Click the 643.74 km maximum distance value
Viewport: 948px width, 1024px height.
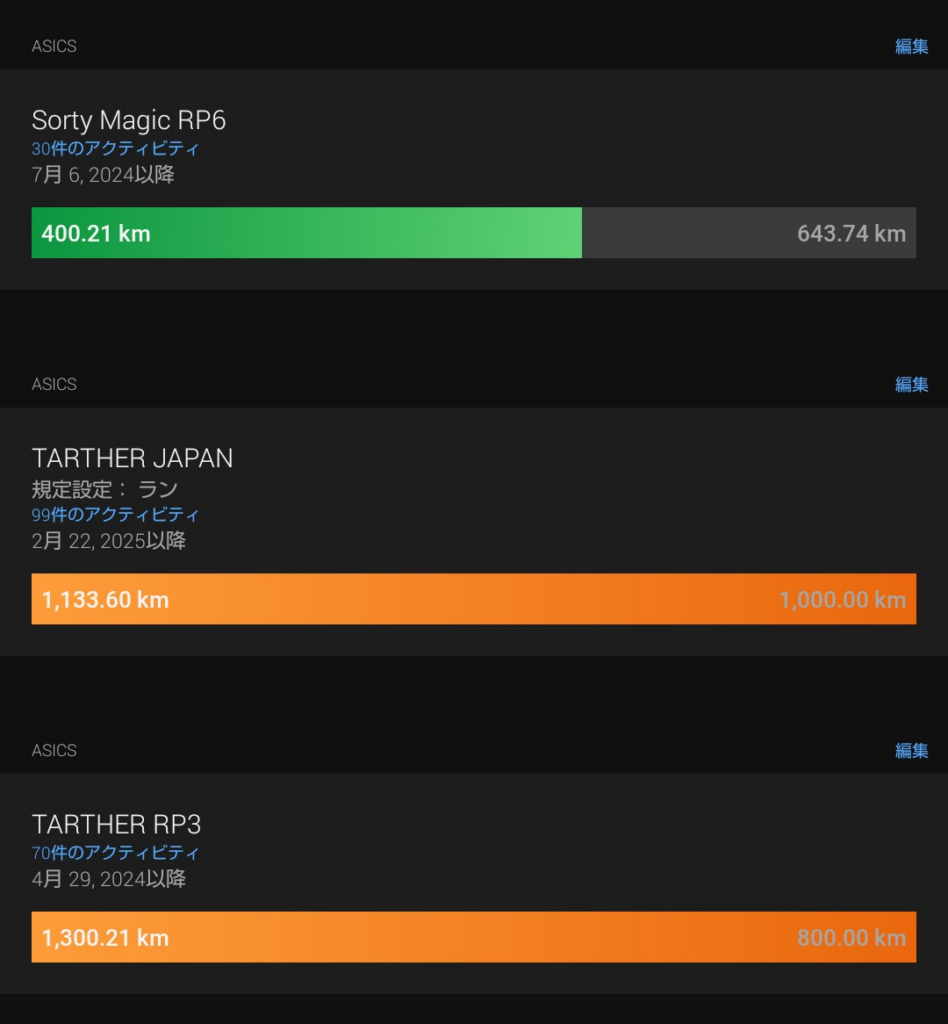point(851,234)
